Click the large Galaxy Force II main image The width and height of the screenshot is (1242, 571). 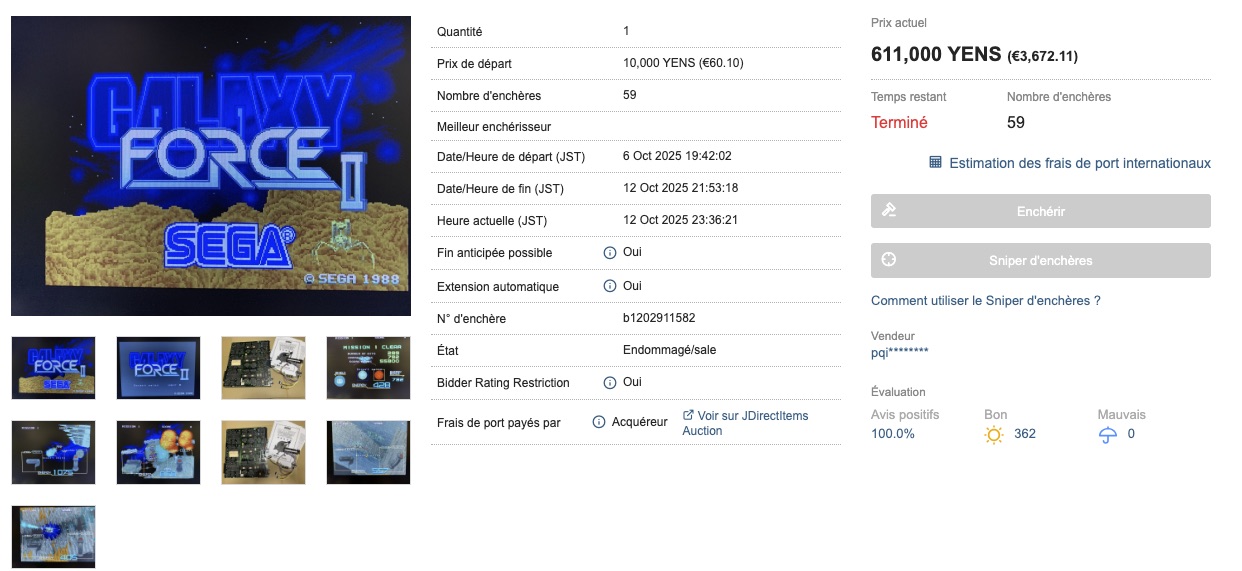pyautogui.click(x=211, y=166)
